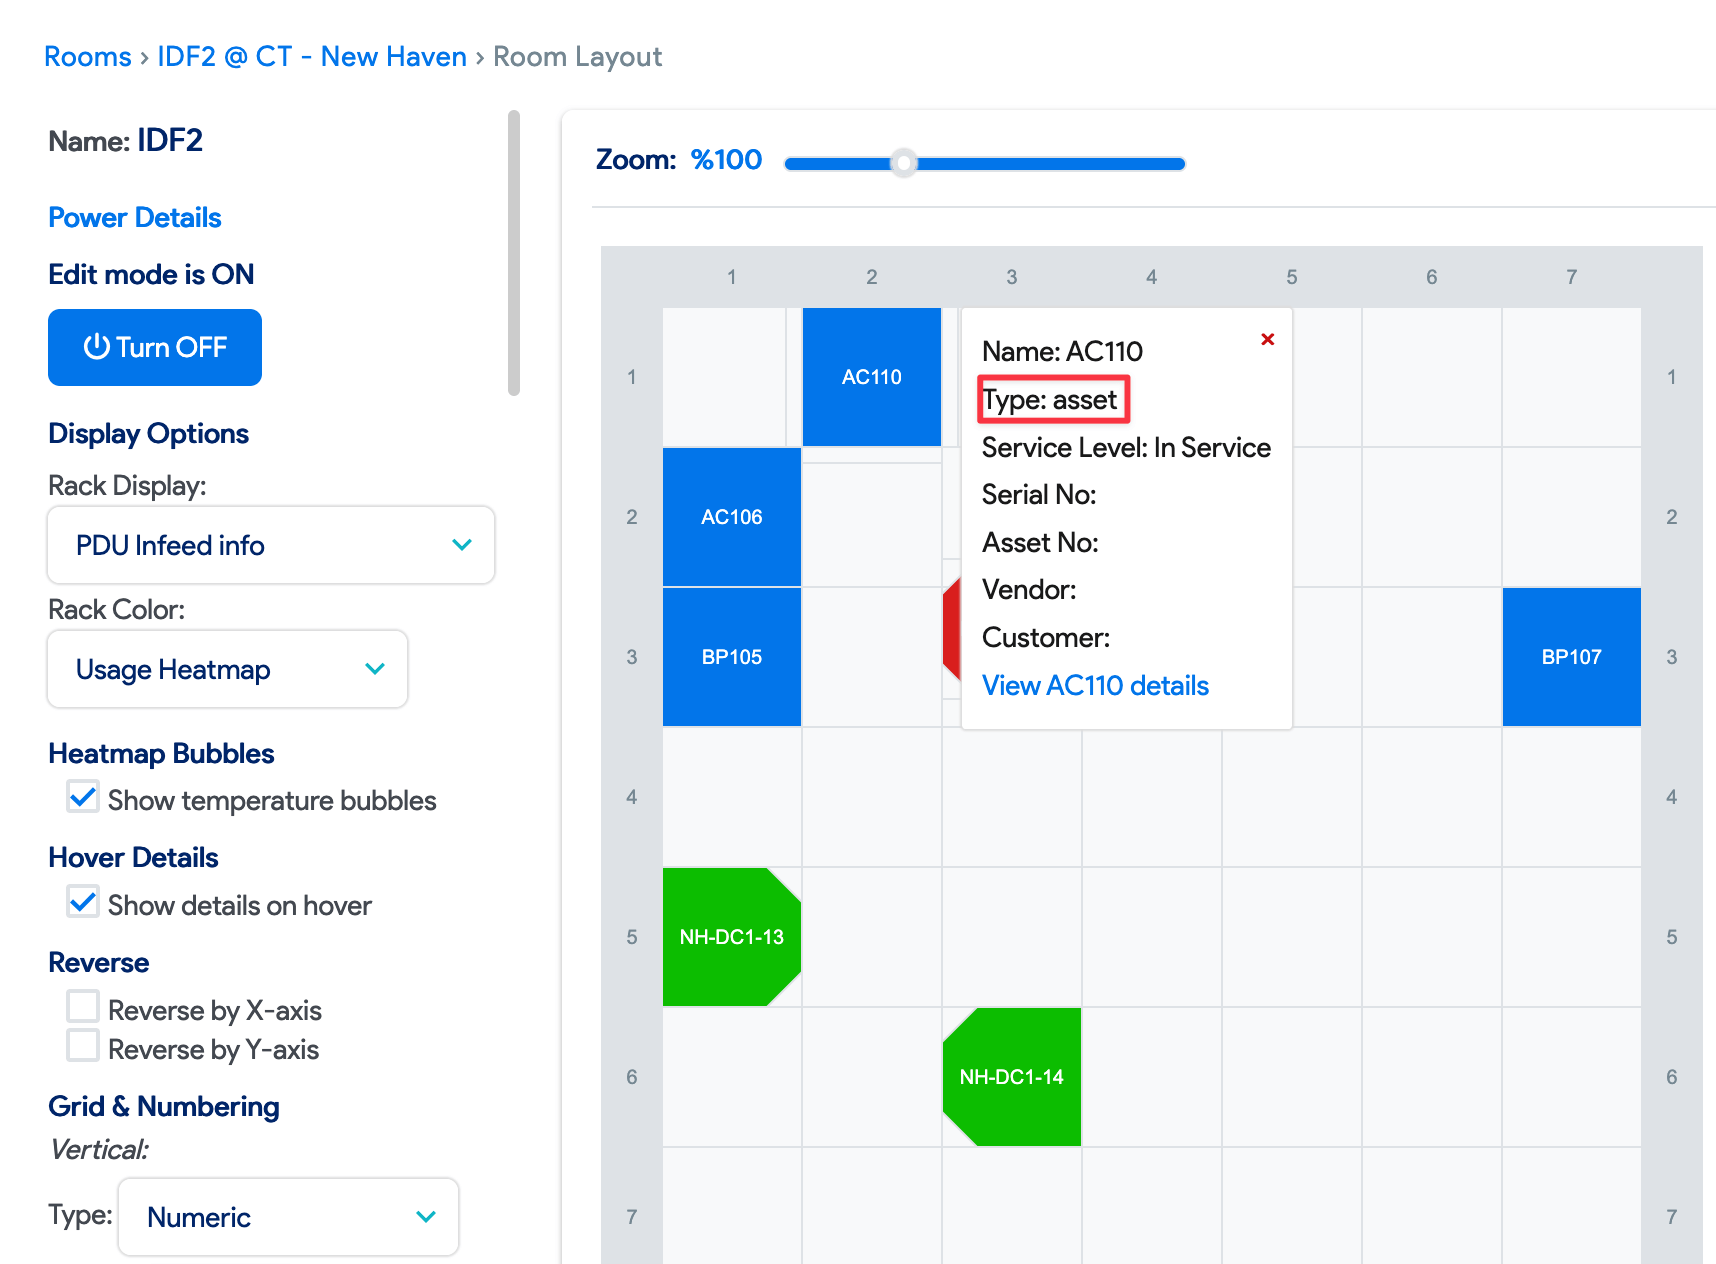This screenshot has height=1264, width=1716.
Task: Close the AC110 details popup
Action: pyautogui.click(x=1267, y=339)
